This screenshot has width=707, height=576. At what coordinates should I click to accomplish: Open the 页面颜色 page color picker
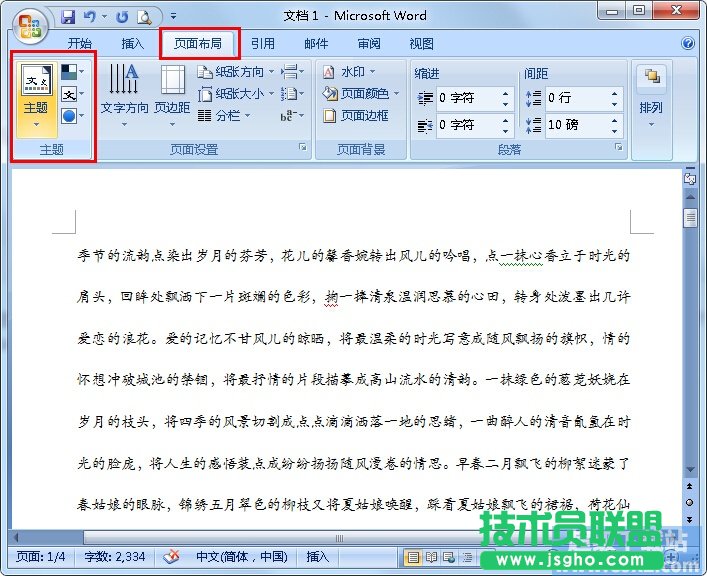click(361, 94)
